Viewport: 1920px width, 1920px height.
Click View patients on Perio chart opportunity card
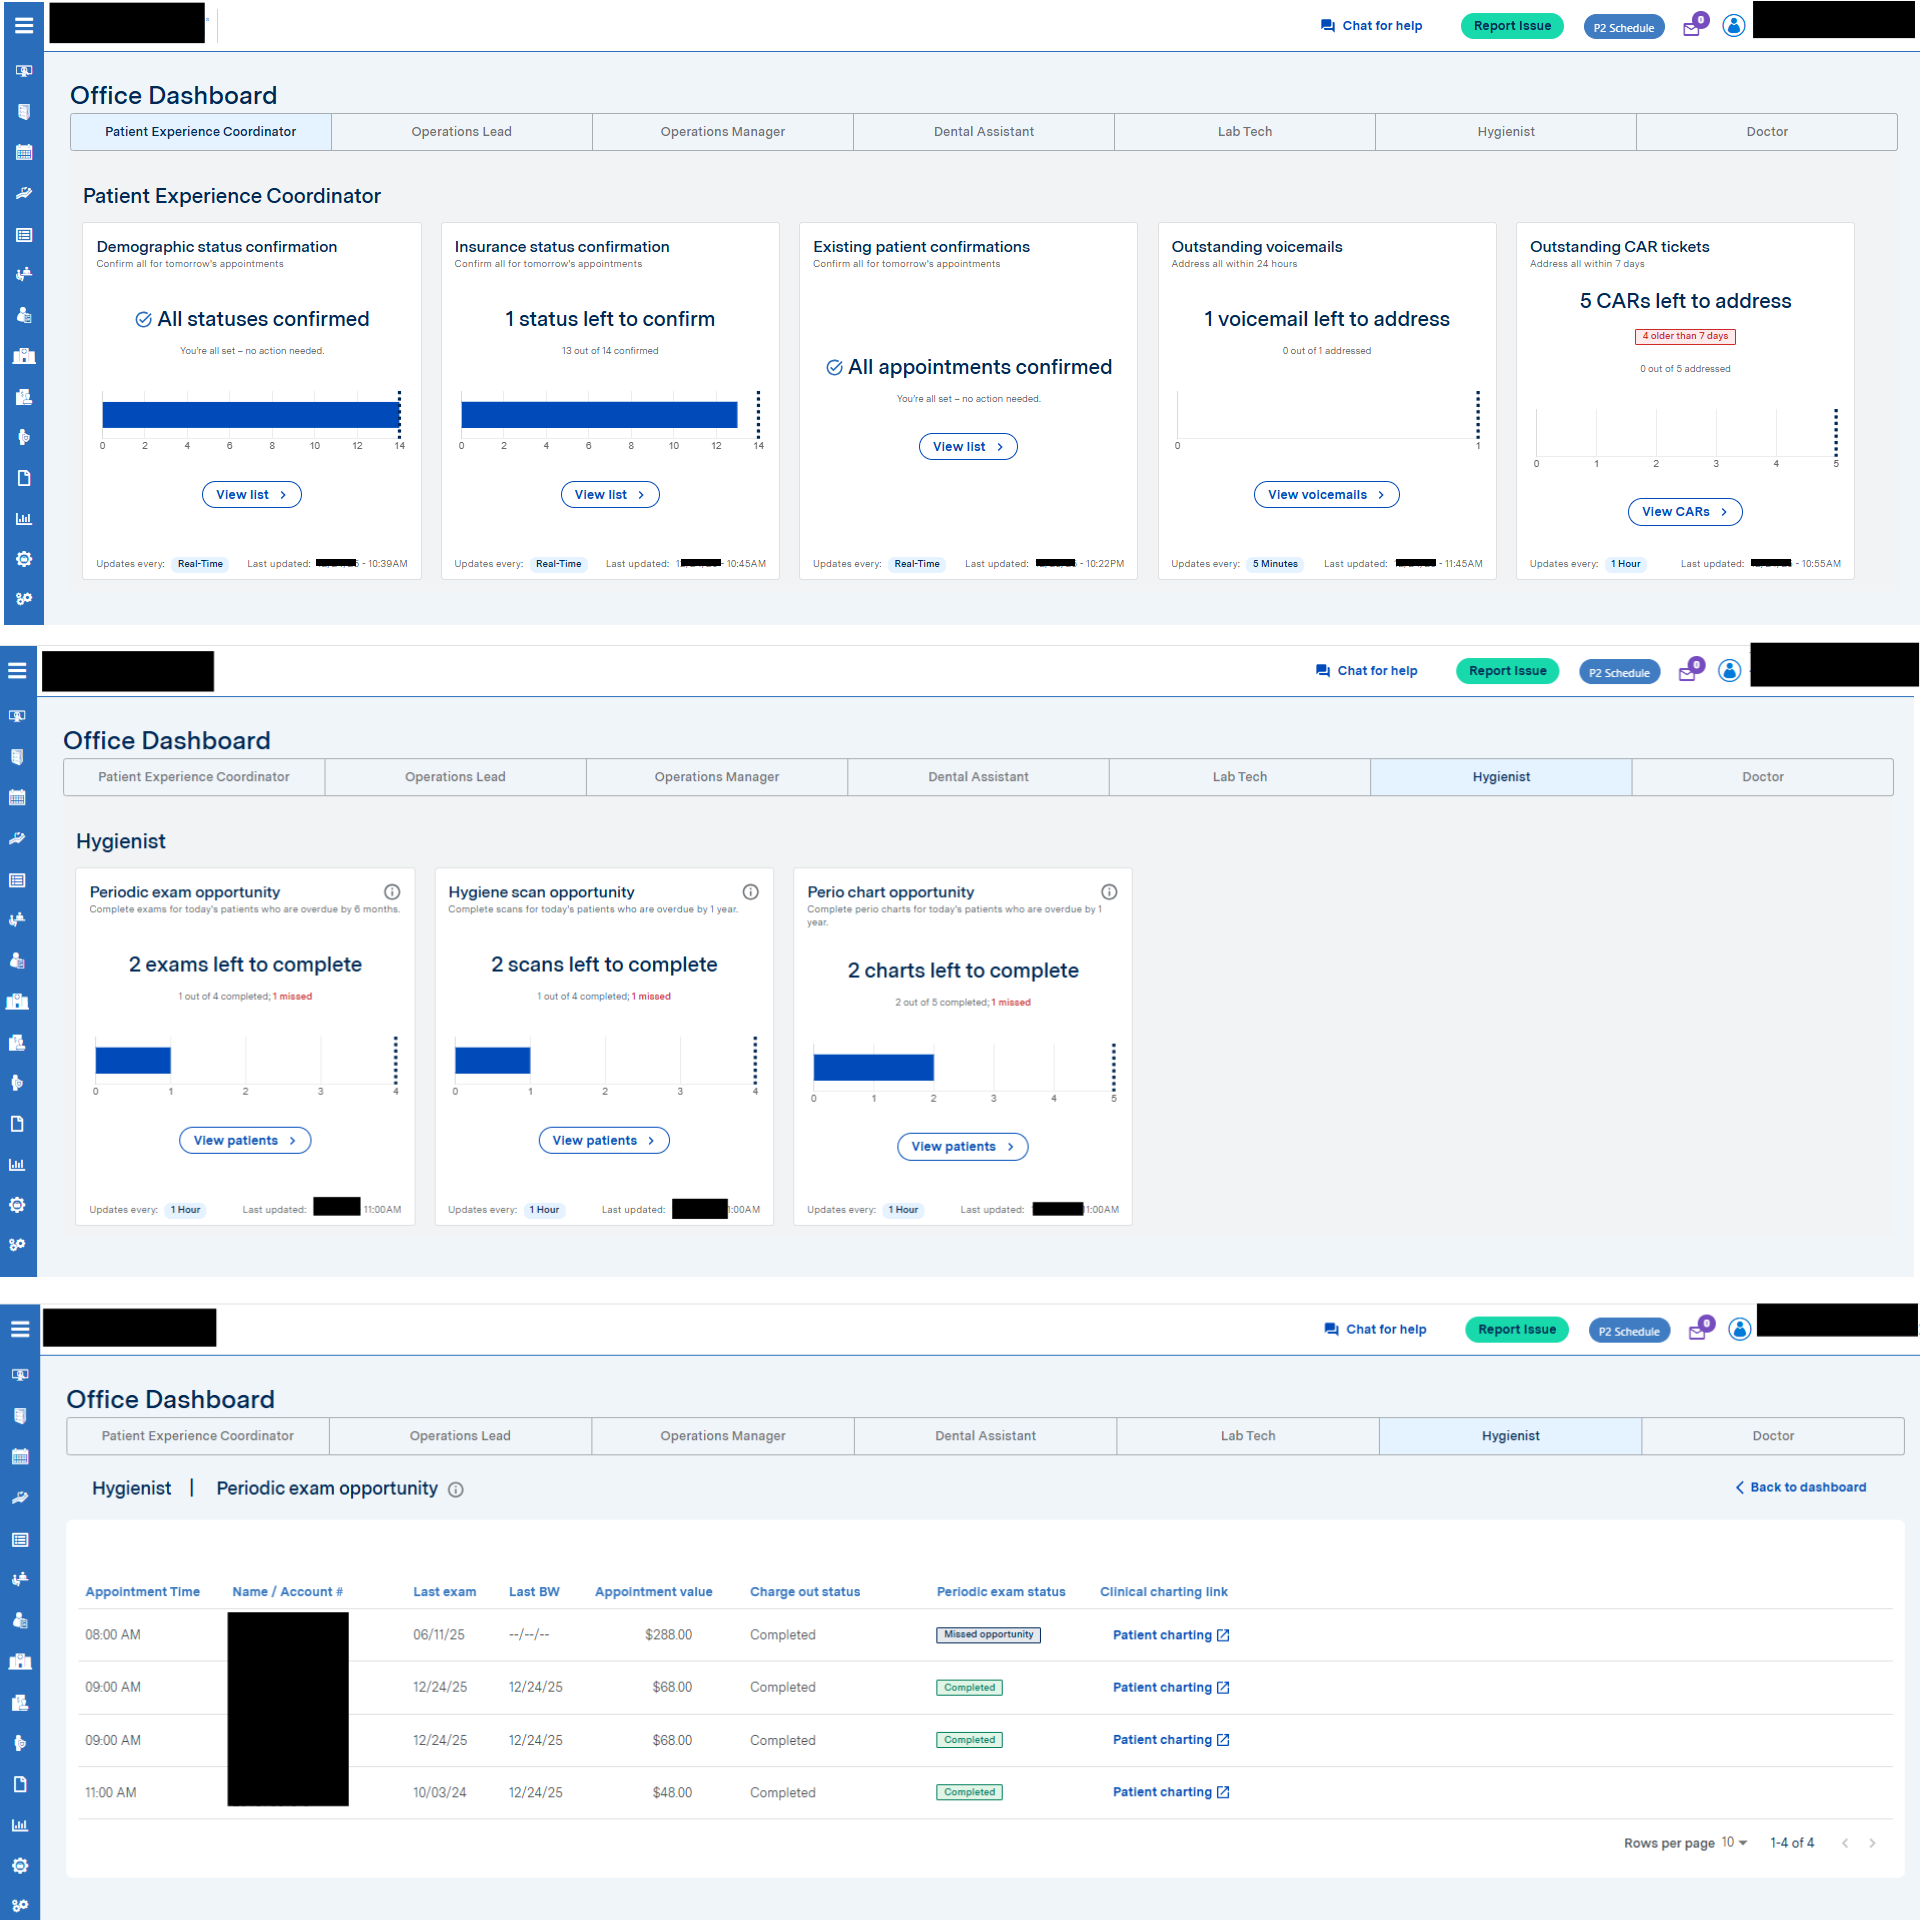click(962, 1147)
